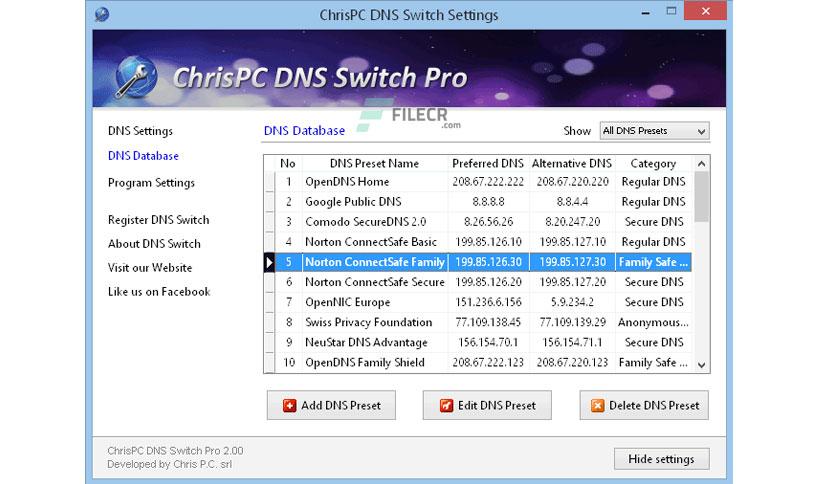Click the pencil icon on Edit DNS Preset

tap(446, 405)
